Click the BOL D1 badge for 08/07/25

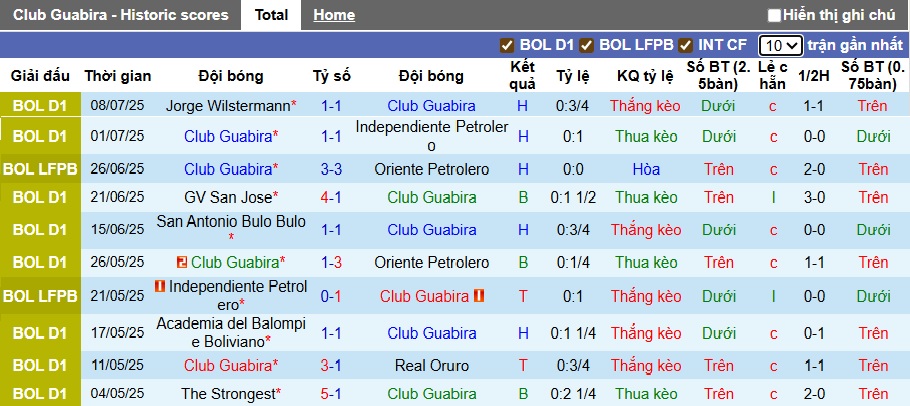pos(40,106)
